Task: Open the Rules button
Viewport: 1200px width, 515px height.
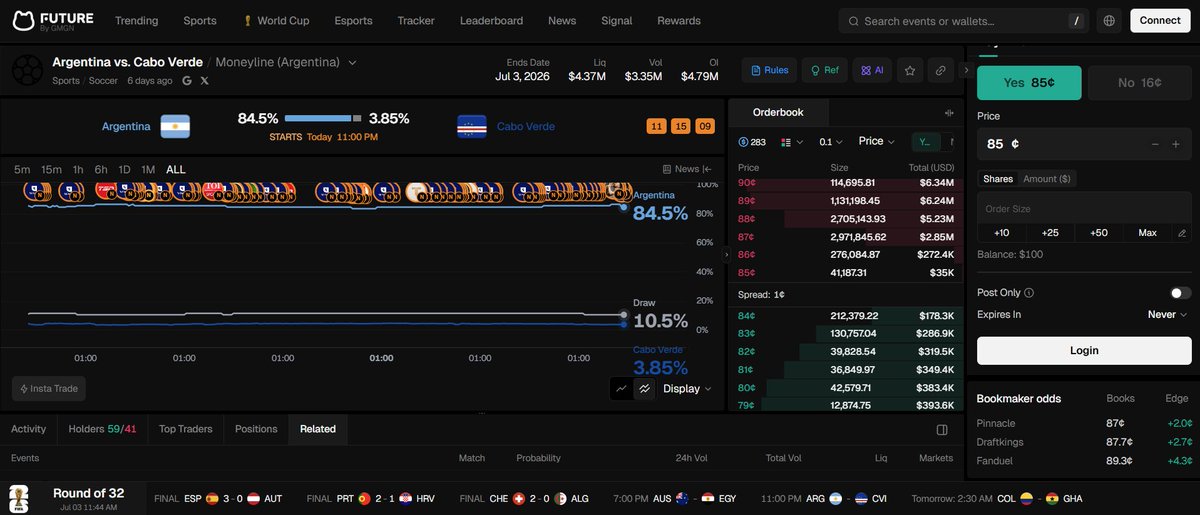Action: (x=768, y=70)
